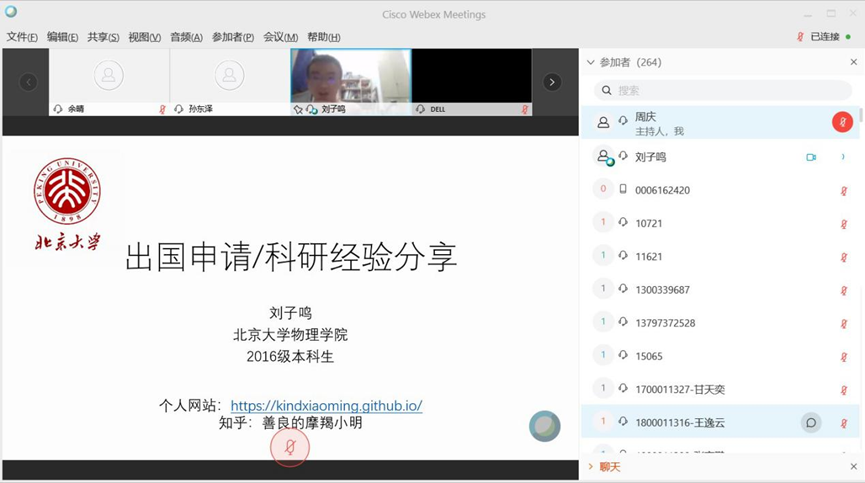
Task: Click the phone device icon beside 0006162420
Action: pos(623,190)
